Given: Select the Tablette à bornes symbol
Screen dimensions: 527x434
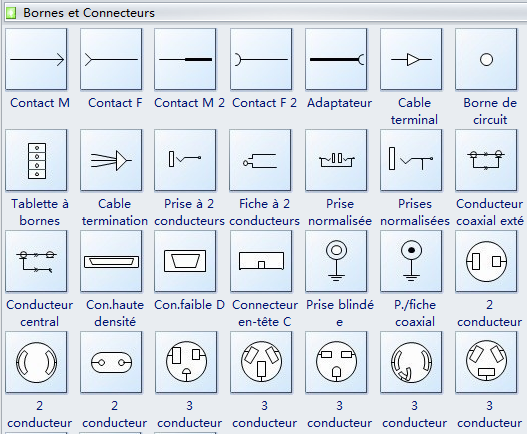Looking at the screenshot, I should 36,160.
